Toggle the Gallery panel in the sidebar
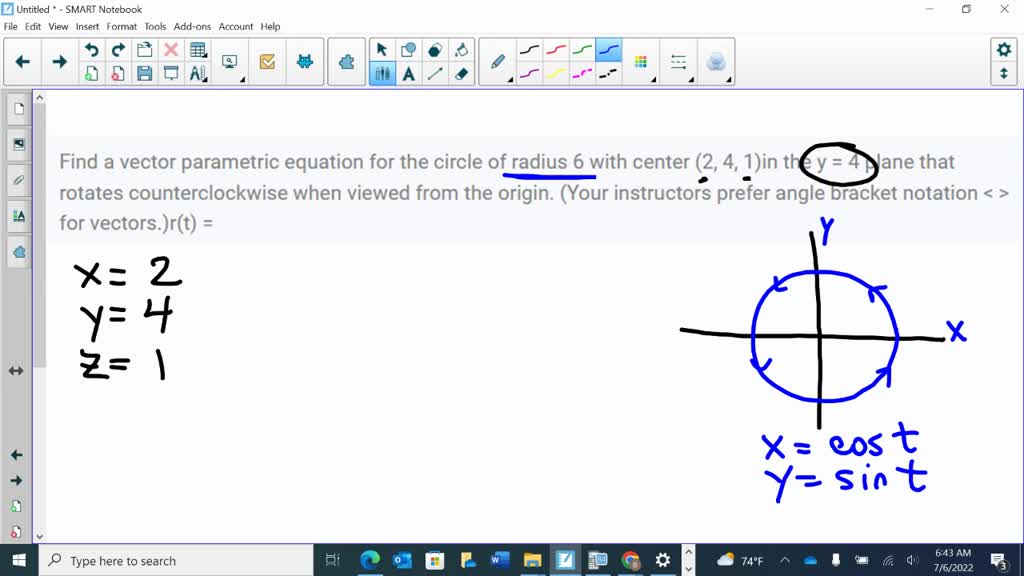The image size is (1024, 576). coord(18,142)
